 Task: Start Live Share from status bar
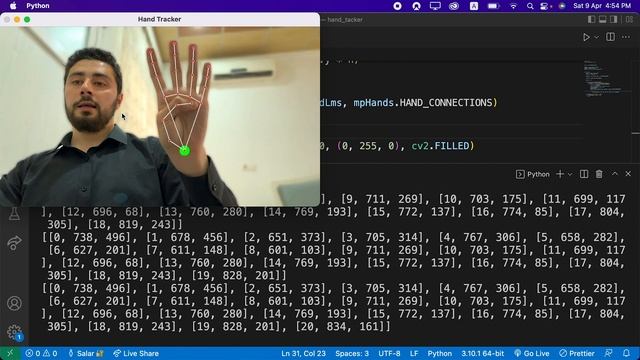pos(136,353)
